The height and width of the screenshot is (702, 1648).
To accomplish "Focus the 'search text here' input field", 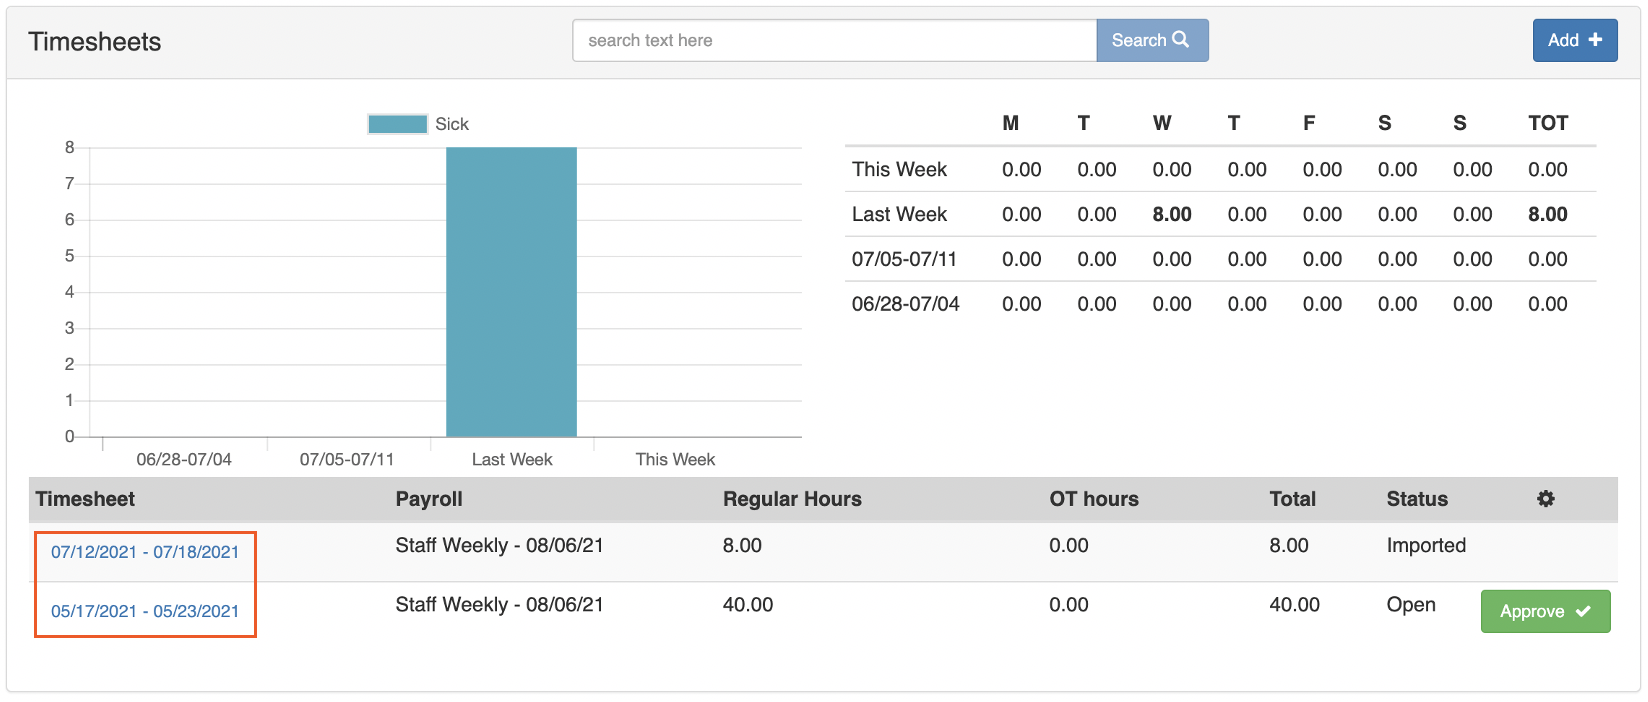I will [834, 41].
